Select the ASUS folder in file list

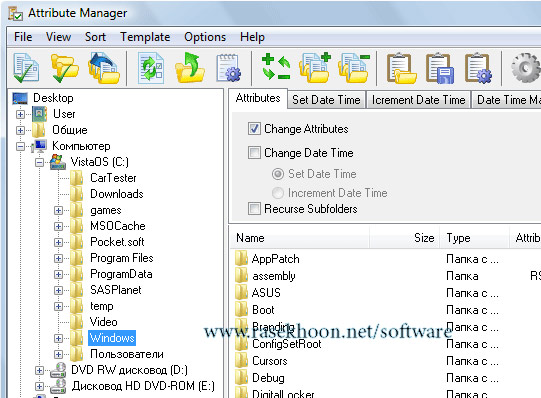point(266,292)
